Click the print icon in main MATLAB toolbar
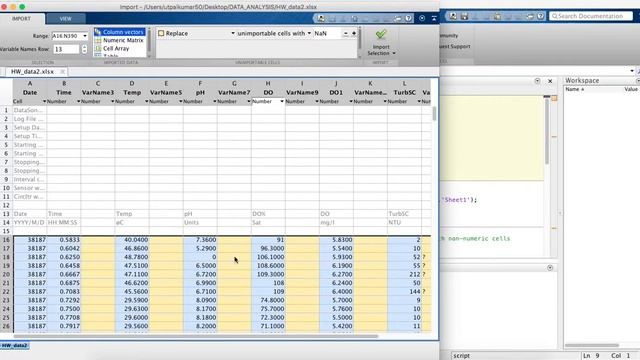 pos(530,16)
